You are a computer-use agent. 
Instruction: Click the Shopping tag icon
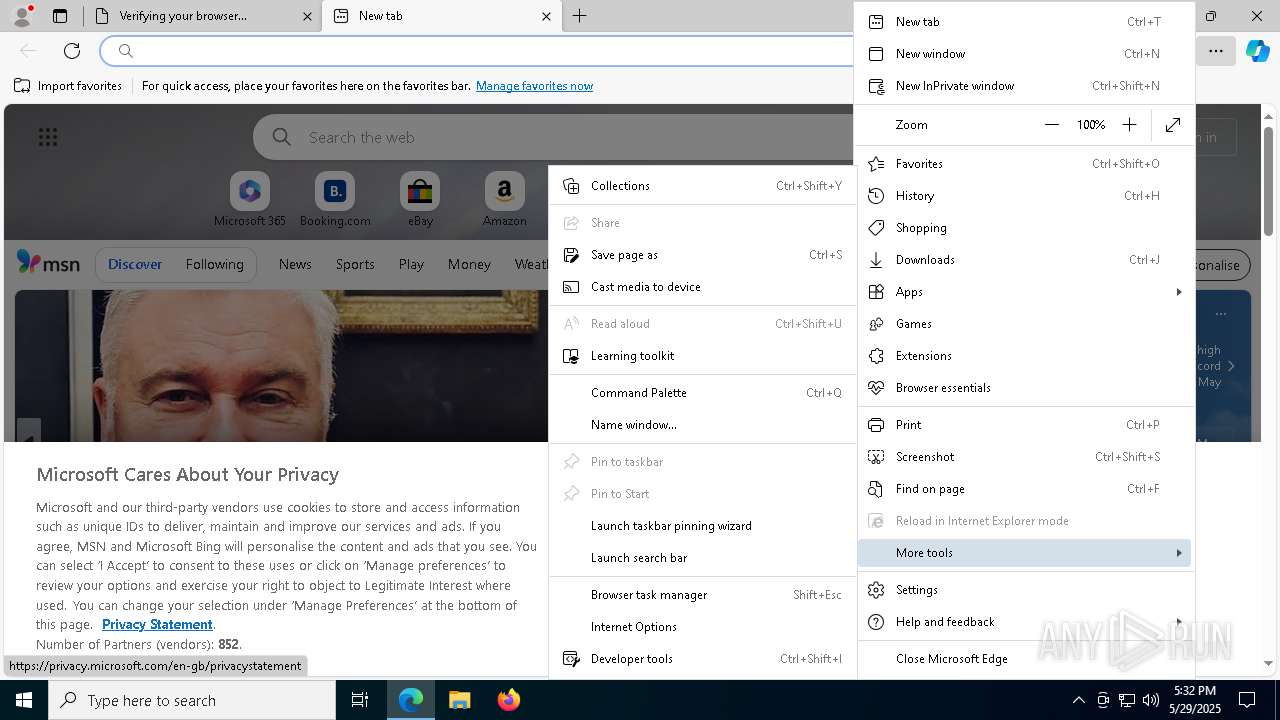tap(876, 228)
